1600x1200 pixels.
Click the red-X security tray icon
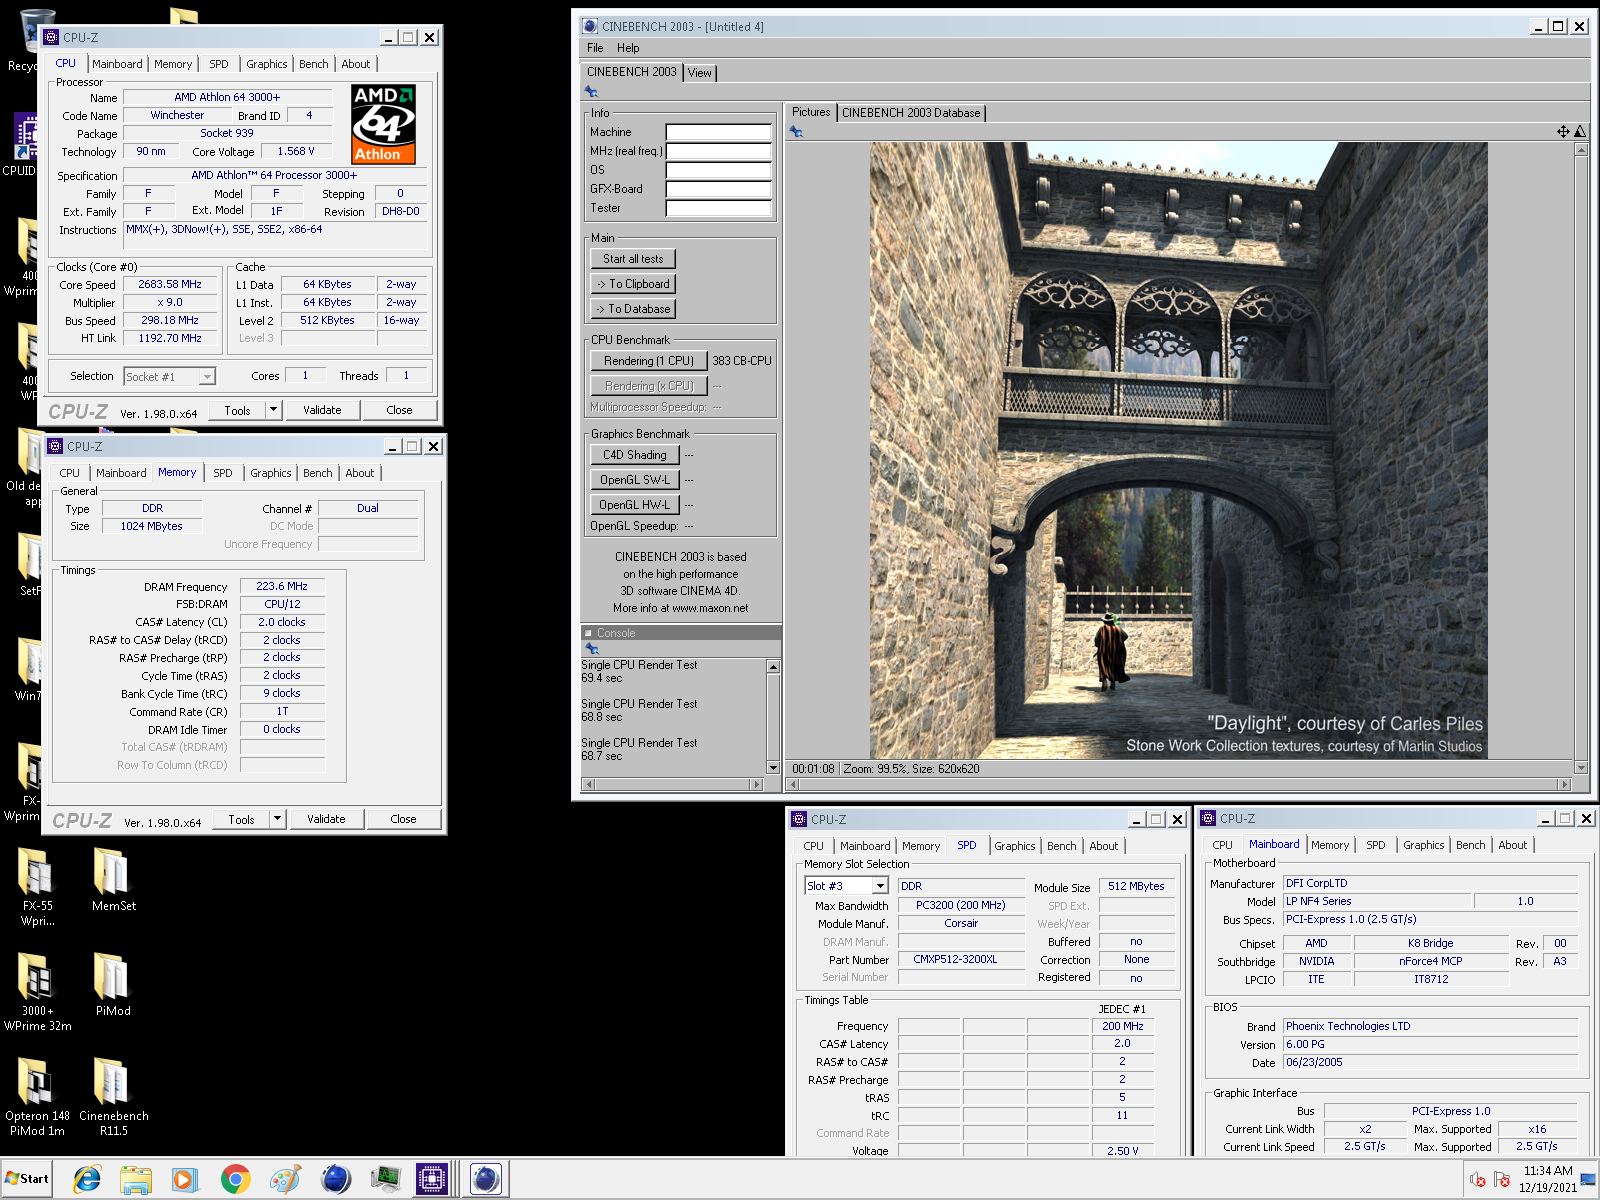coord(1502,1180)
